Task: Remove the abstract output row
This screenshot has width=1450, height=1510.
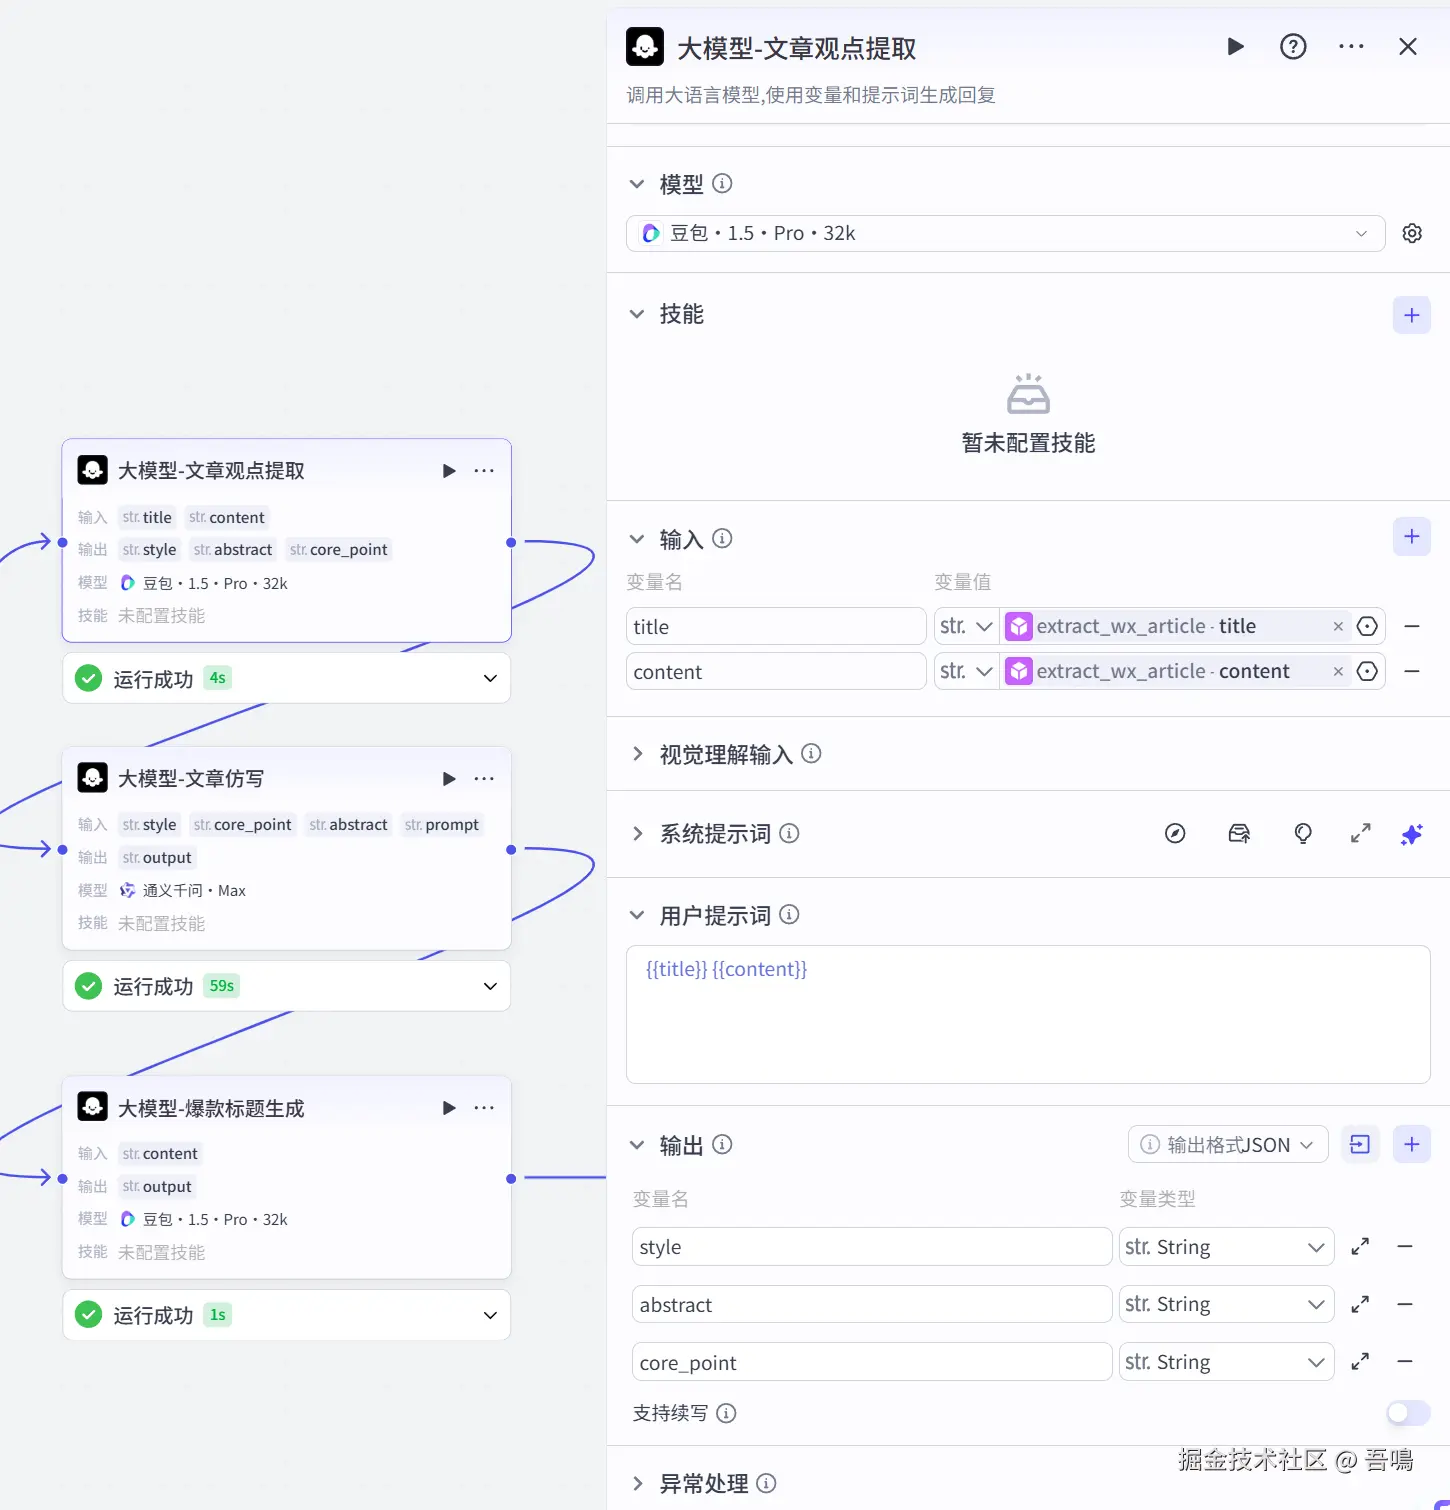Action: point(1405,1304)
